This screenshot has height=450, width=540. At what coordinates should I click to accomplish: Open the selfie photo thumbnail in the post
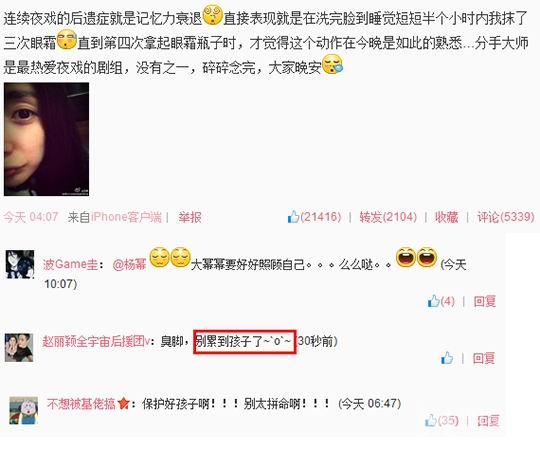[46, 139]
